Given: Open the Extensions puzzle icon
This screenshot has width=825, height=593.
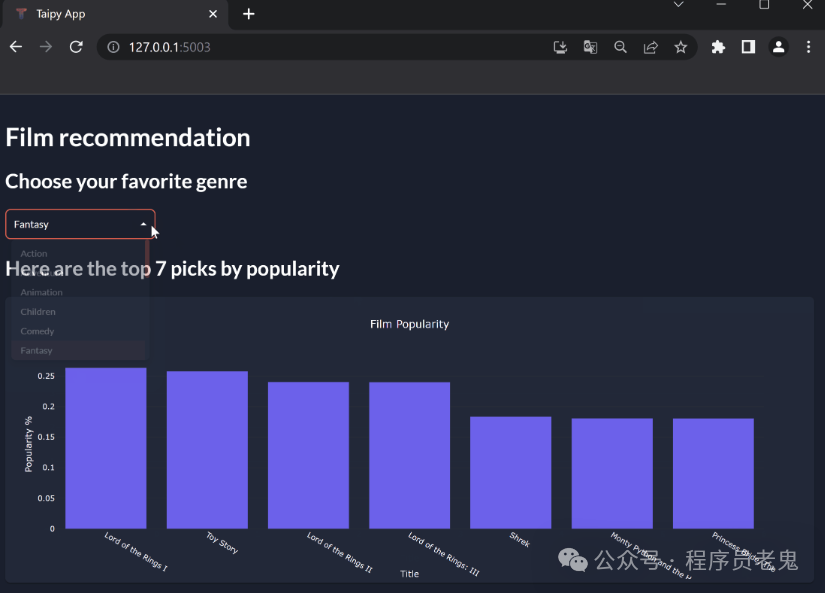Looking at the screenshot, I should [x=718, y=47].
